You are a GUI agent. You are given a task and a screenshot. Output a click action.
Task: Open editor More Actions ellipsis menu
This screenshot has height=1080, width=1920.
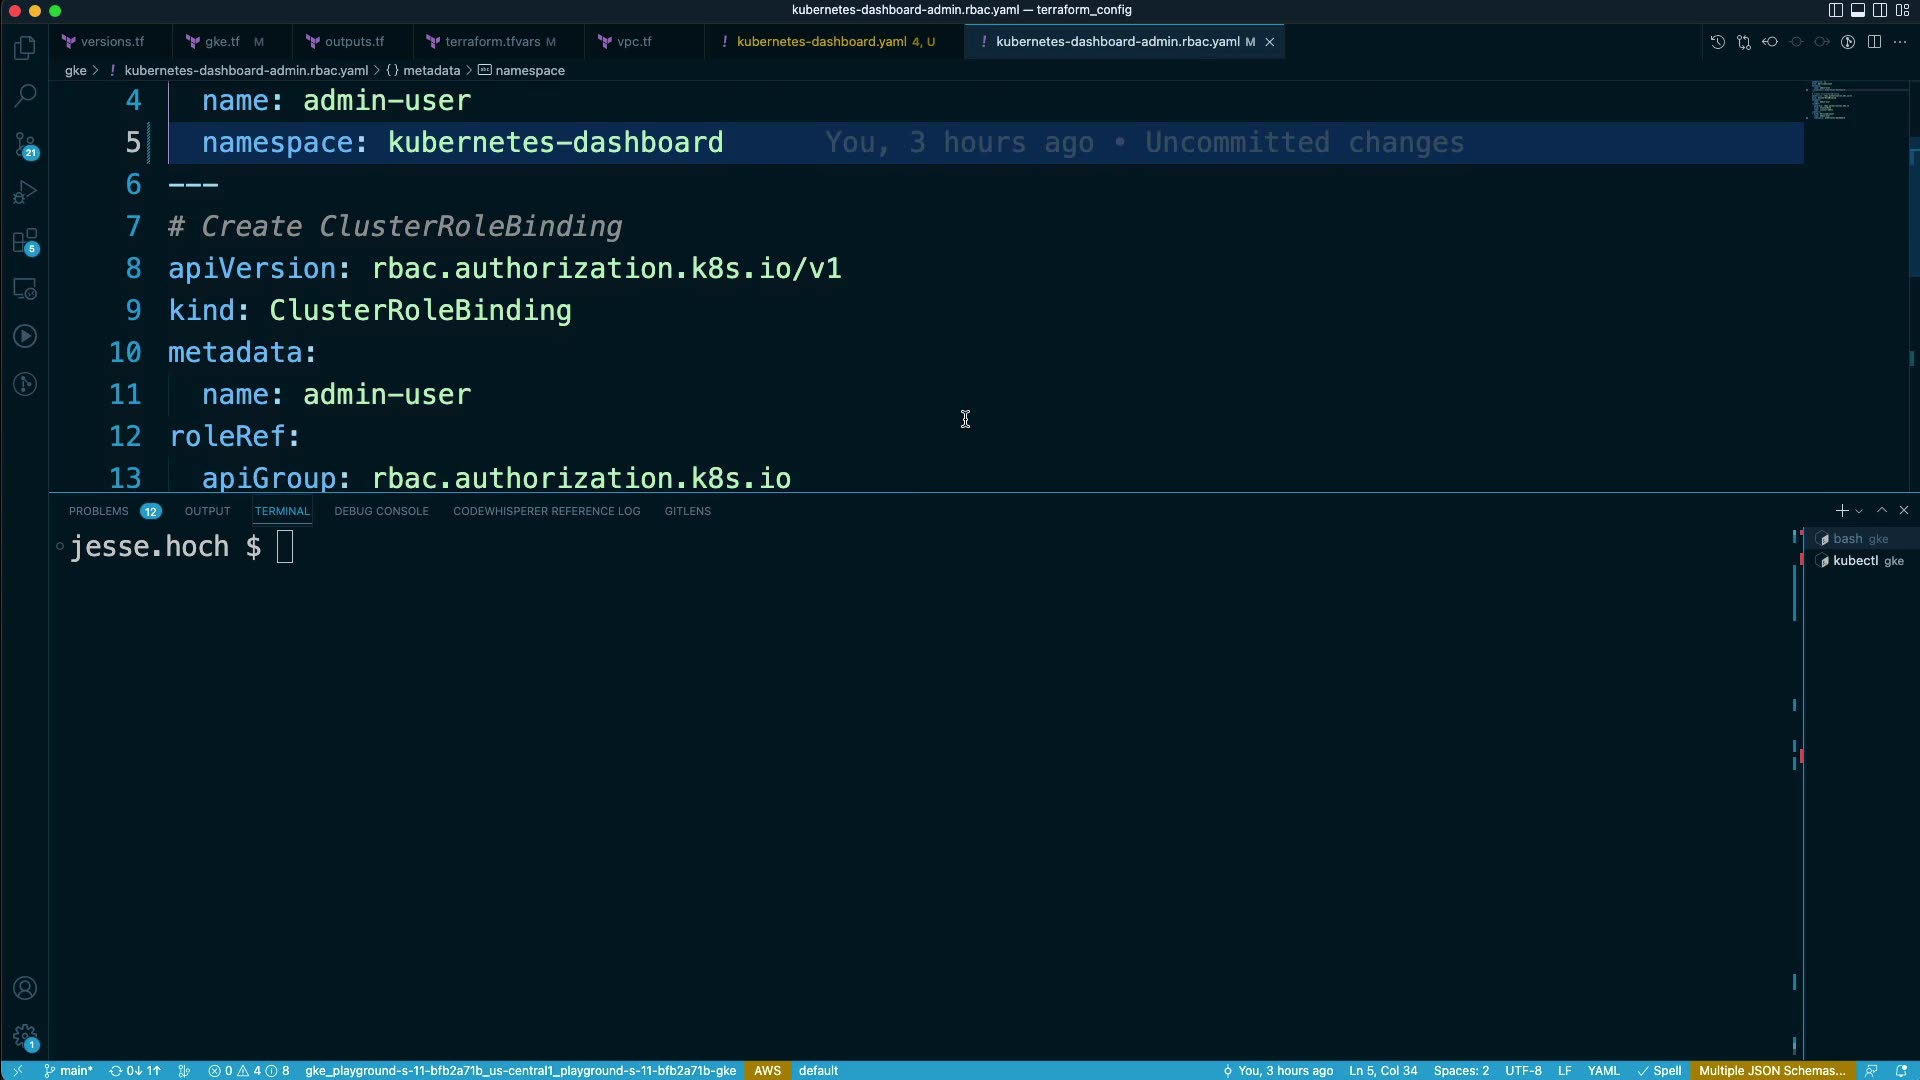click(x=1900, y=42)
